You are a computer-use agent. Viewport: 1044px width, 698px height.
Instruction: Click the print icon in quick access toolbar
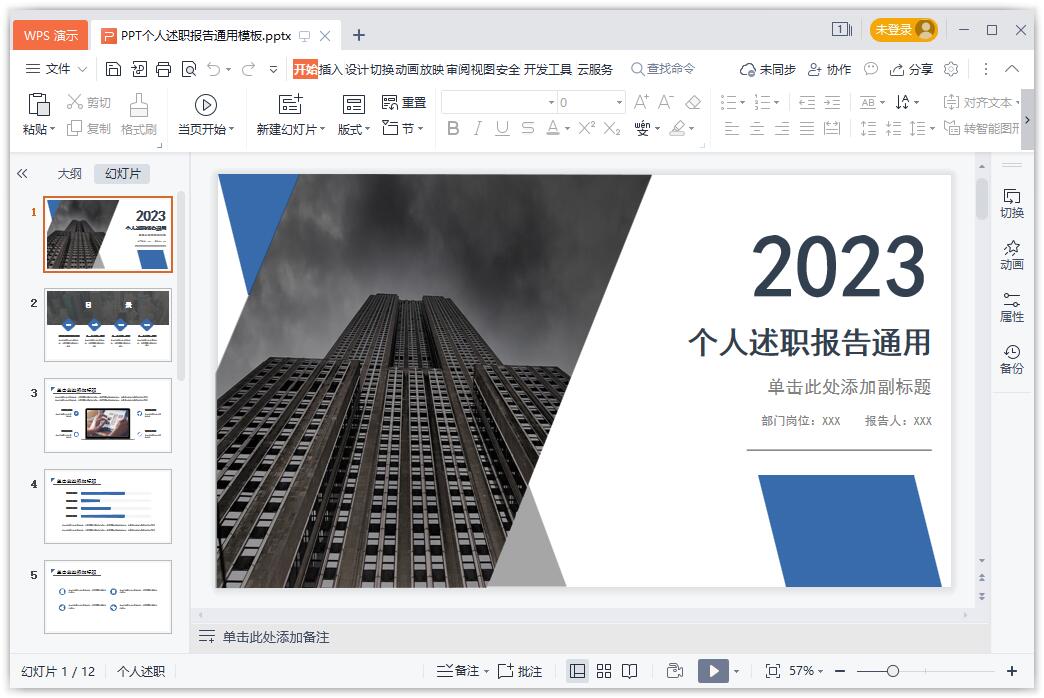coord(163,69)
